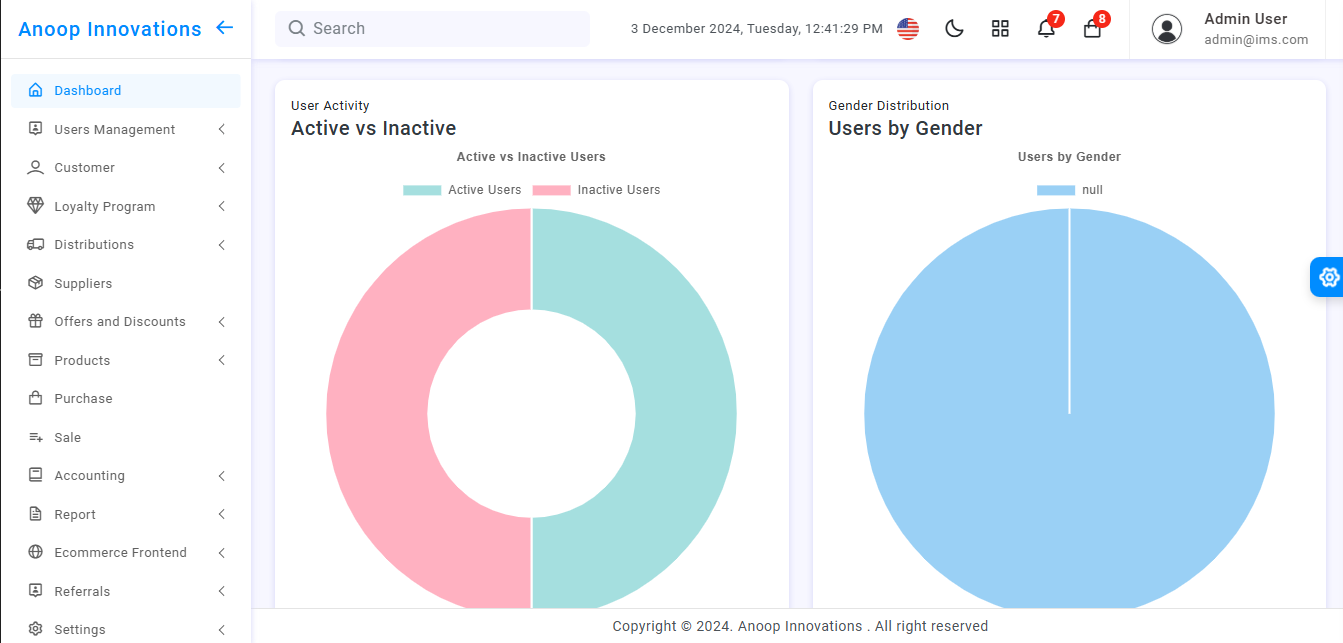Image resolution: width=1343 pixels, height=643 pixels.
Task: Open the cart icon with badge 8
Action: click(1092, 30)
